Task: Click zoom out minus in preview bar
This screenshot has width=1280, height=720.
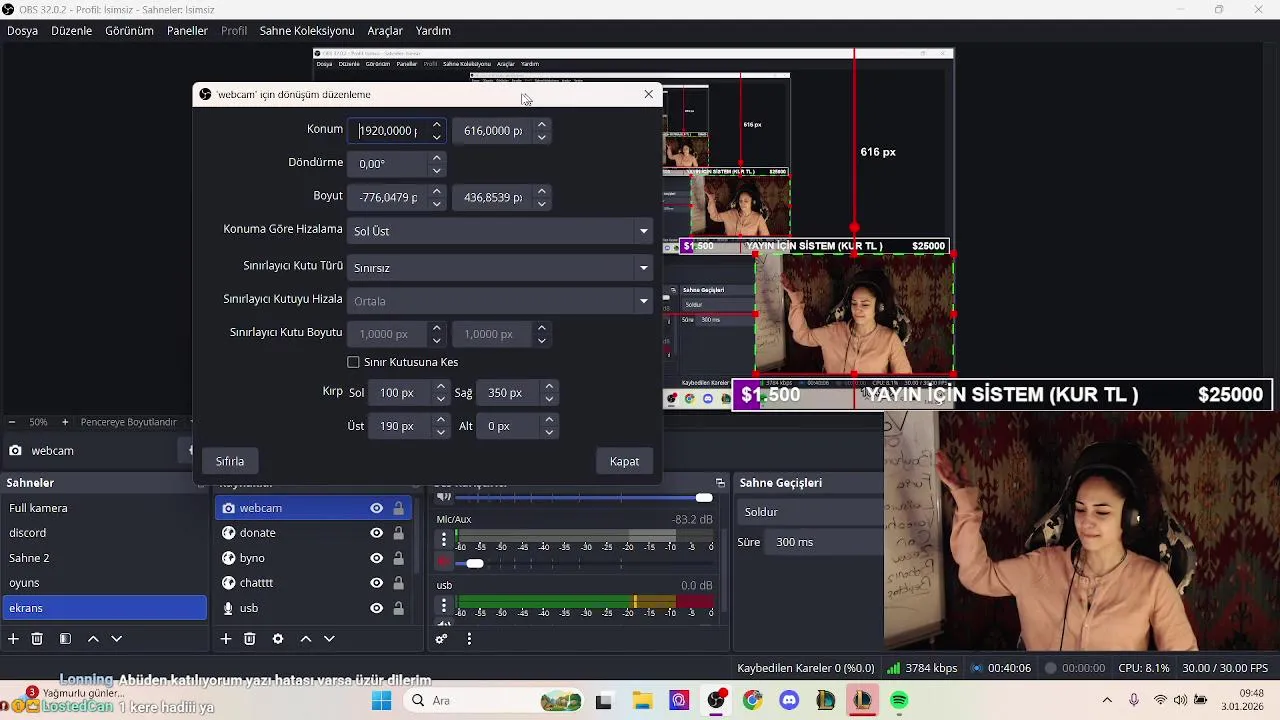Action: tap(12, 422)
